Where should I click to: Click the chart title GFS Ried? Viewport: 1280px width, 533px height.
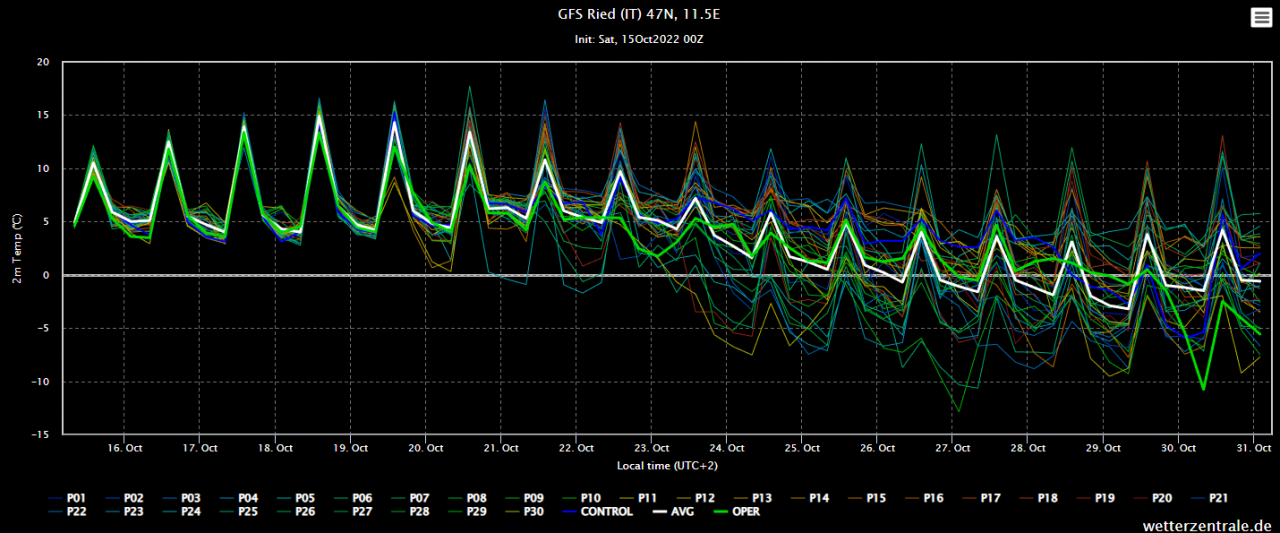click(x=639, y=15)
